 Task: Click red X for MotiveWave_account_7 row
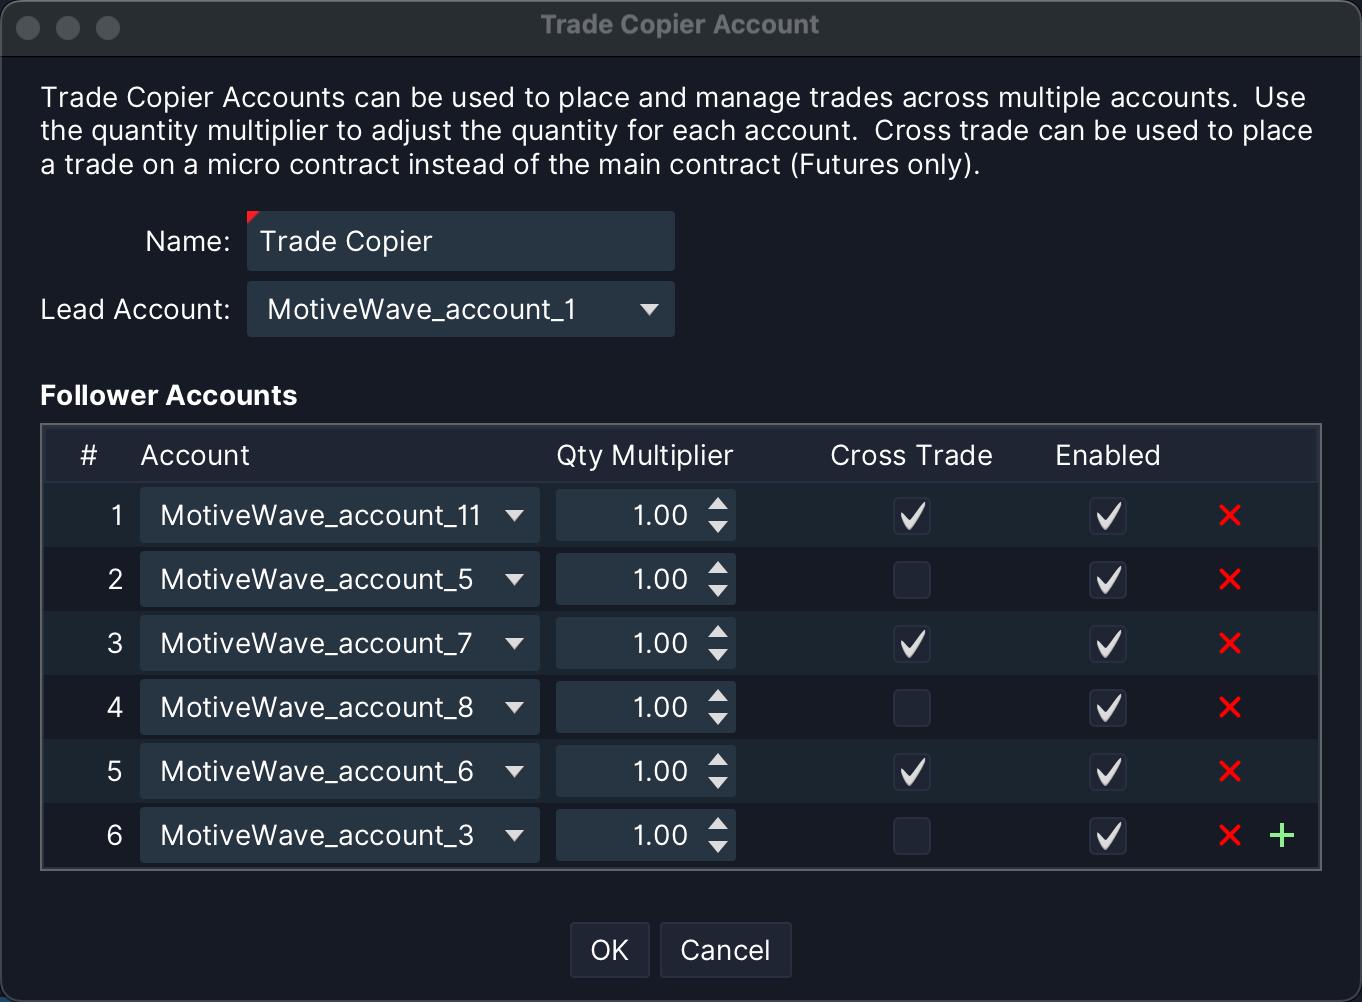coord(1230,643)
